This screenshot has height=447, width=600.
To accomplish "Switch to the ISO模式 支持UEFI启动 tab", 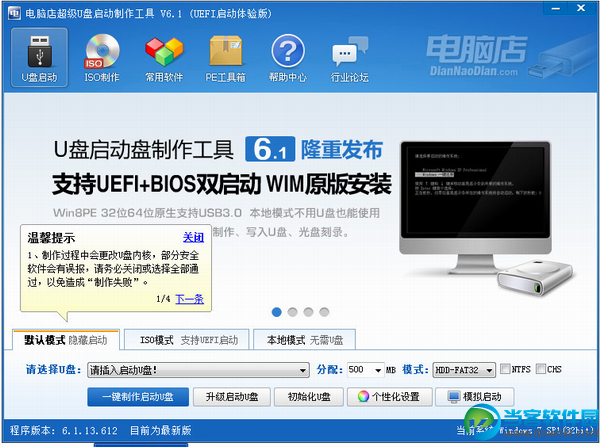I will 187,340.
